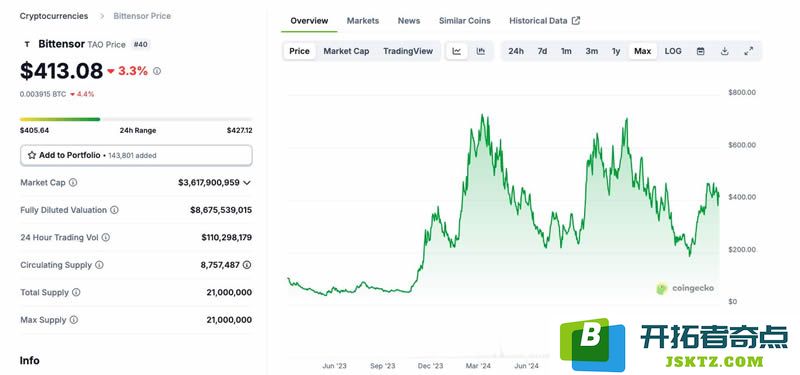The image size is (800, 375).
Task: Click info icon next to Market Cap
Action: pos(73,182)
